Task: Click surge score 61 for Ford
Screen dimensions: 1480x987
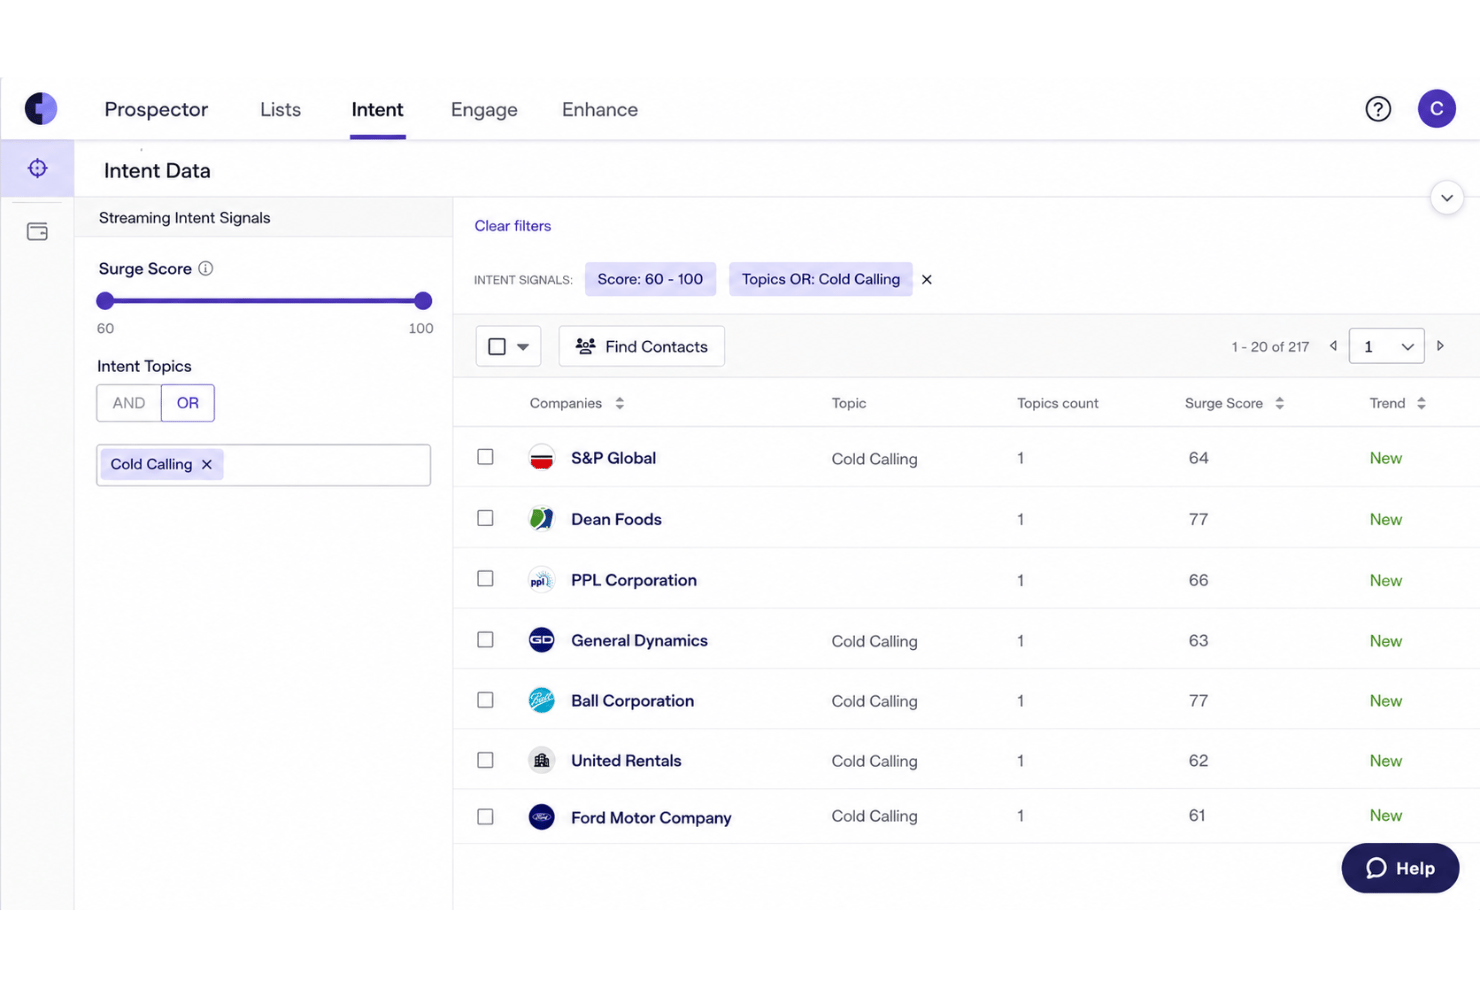Action: click(x=1197, y=816)
